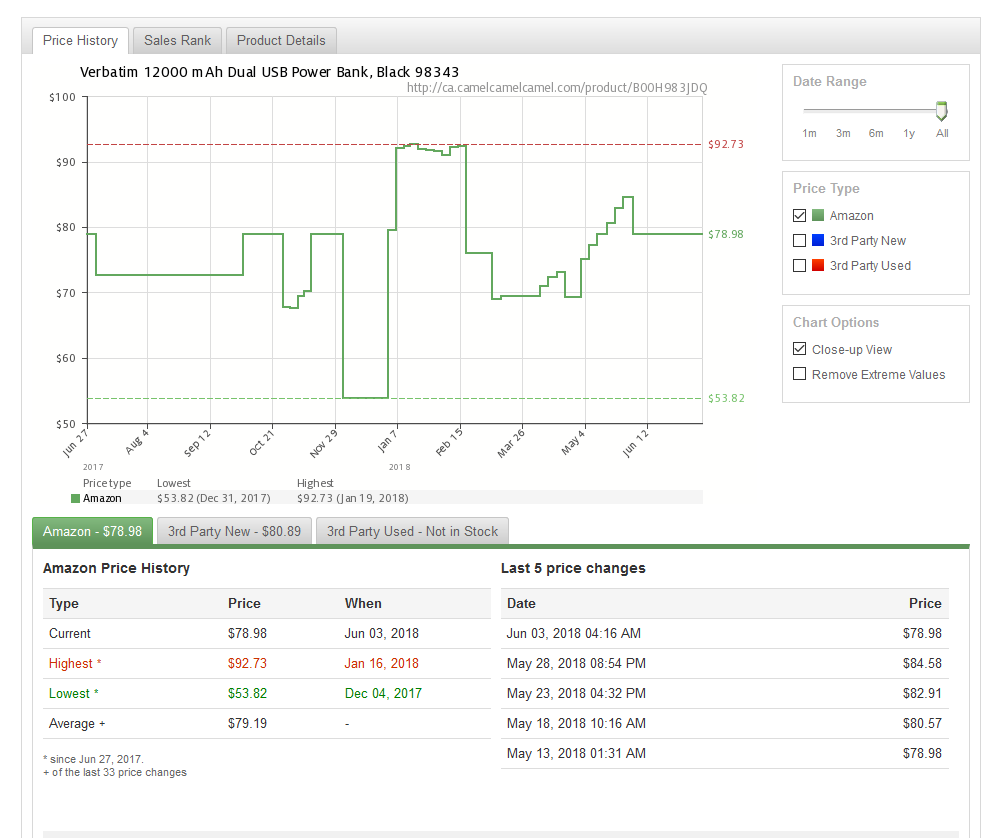
Task: Set date range to 1y
Action: [909, 133]
